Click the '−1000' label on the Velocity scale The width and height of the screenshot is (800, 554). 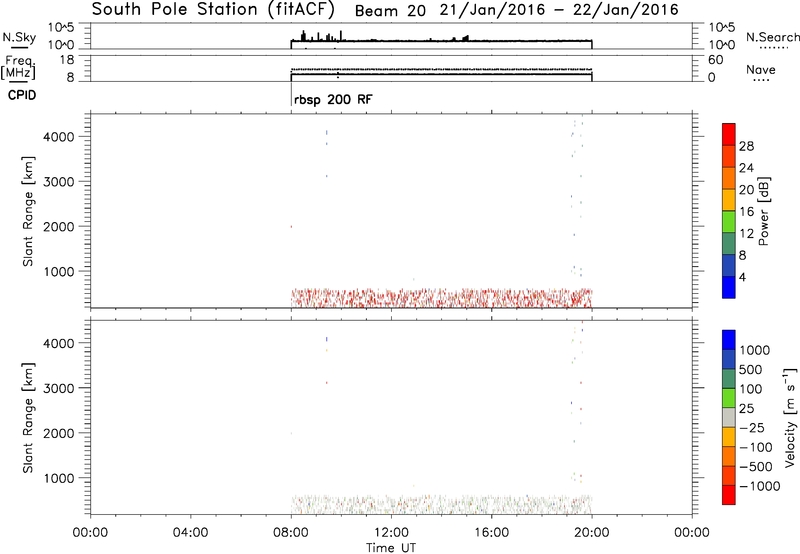tap(760, 486)
